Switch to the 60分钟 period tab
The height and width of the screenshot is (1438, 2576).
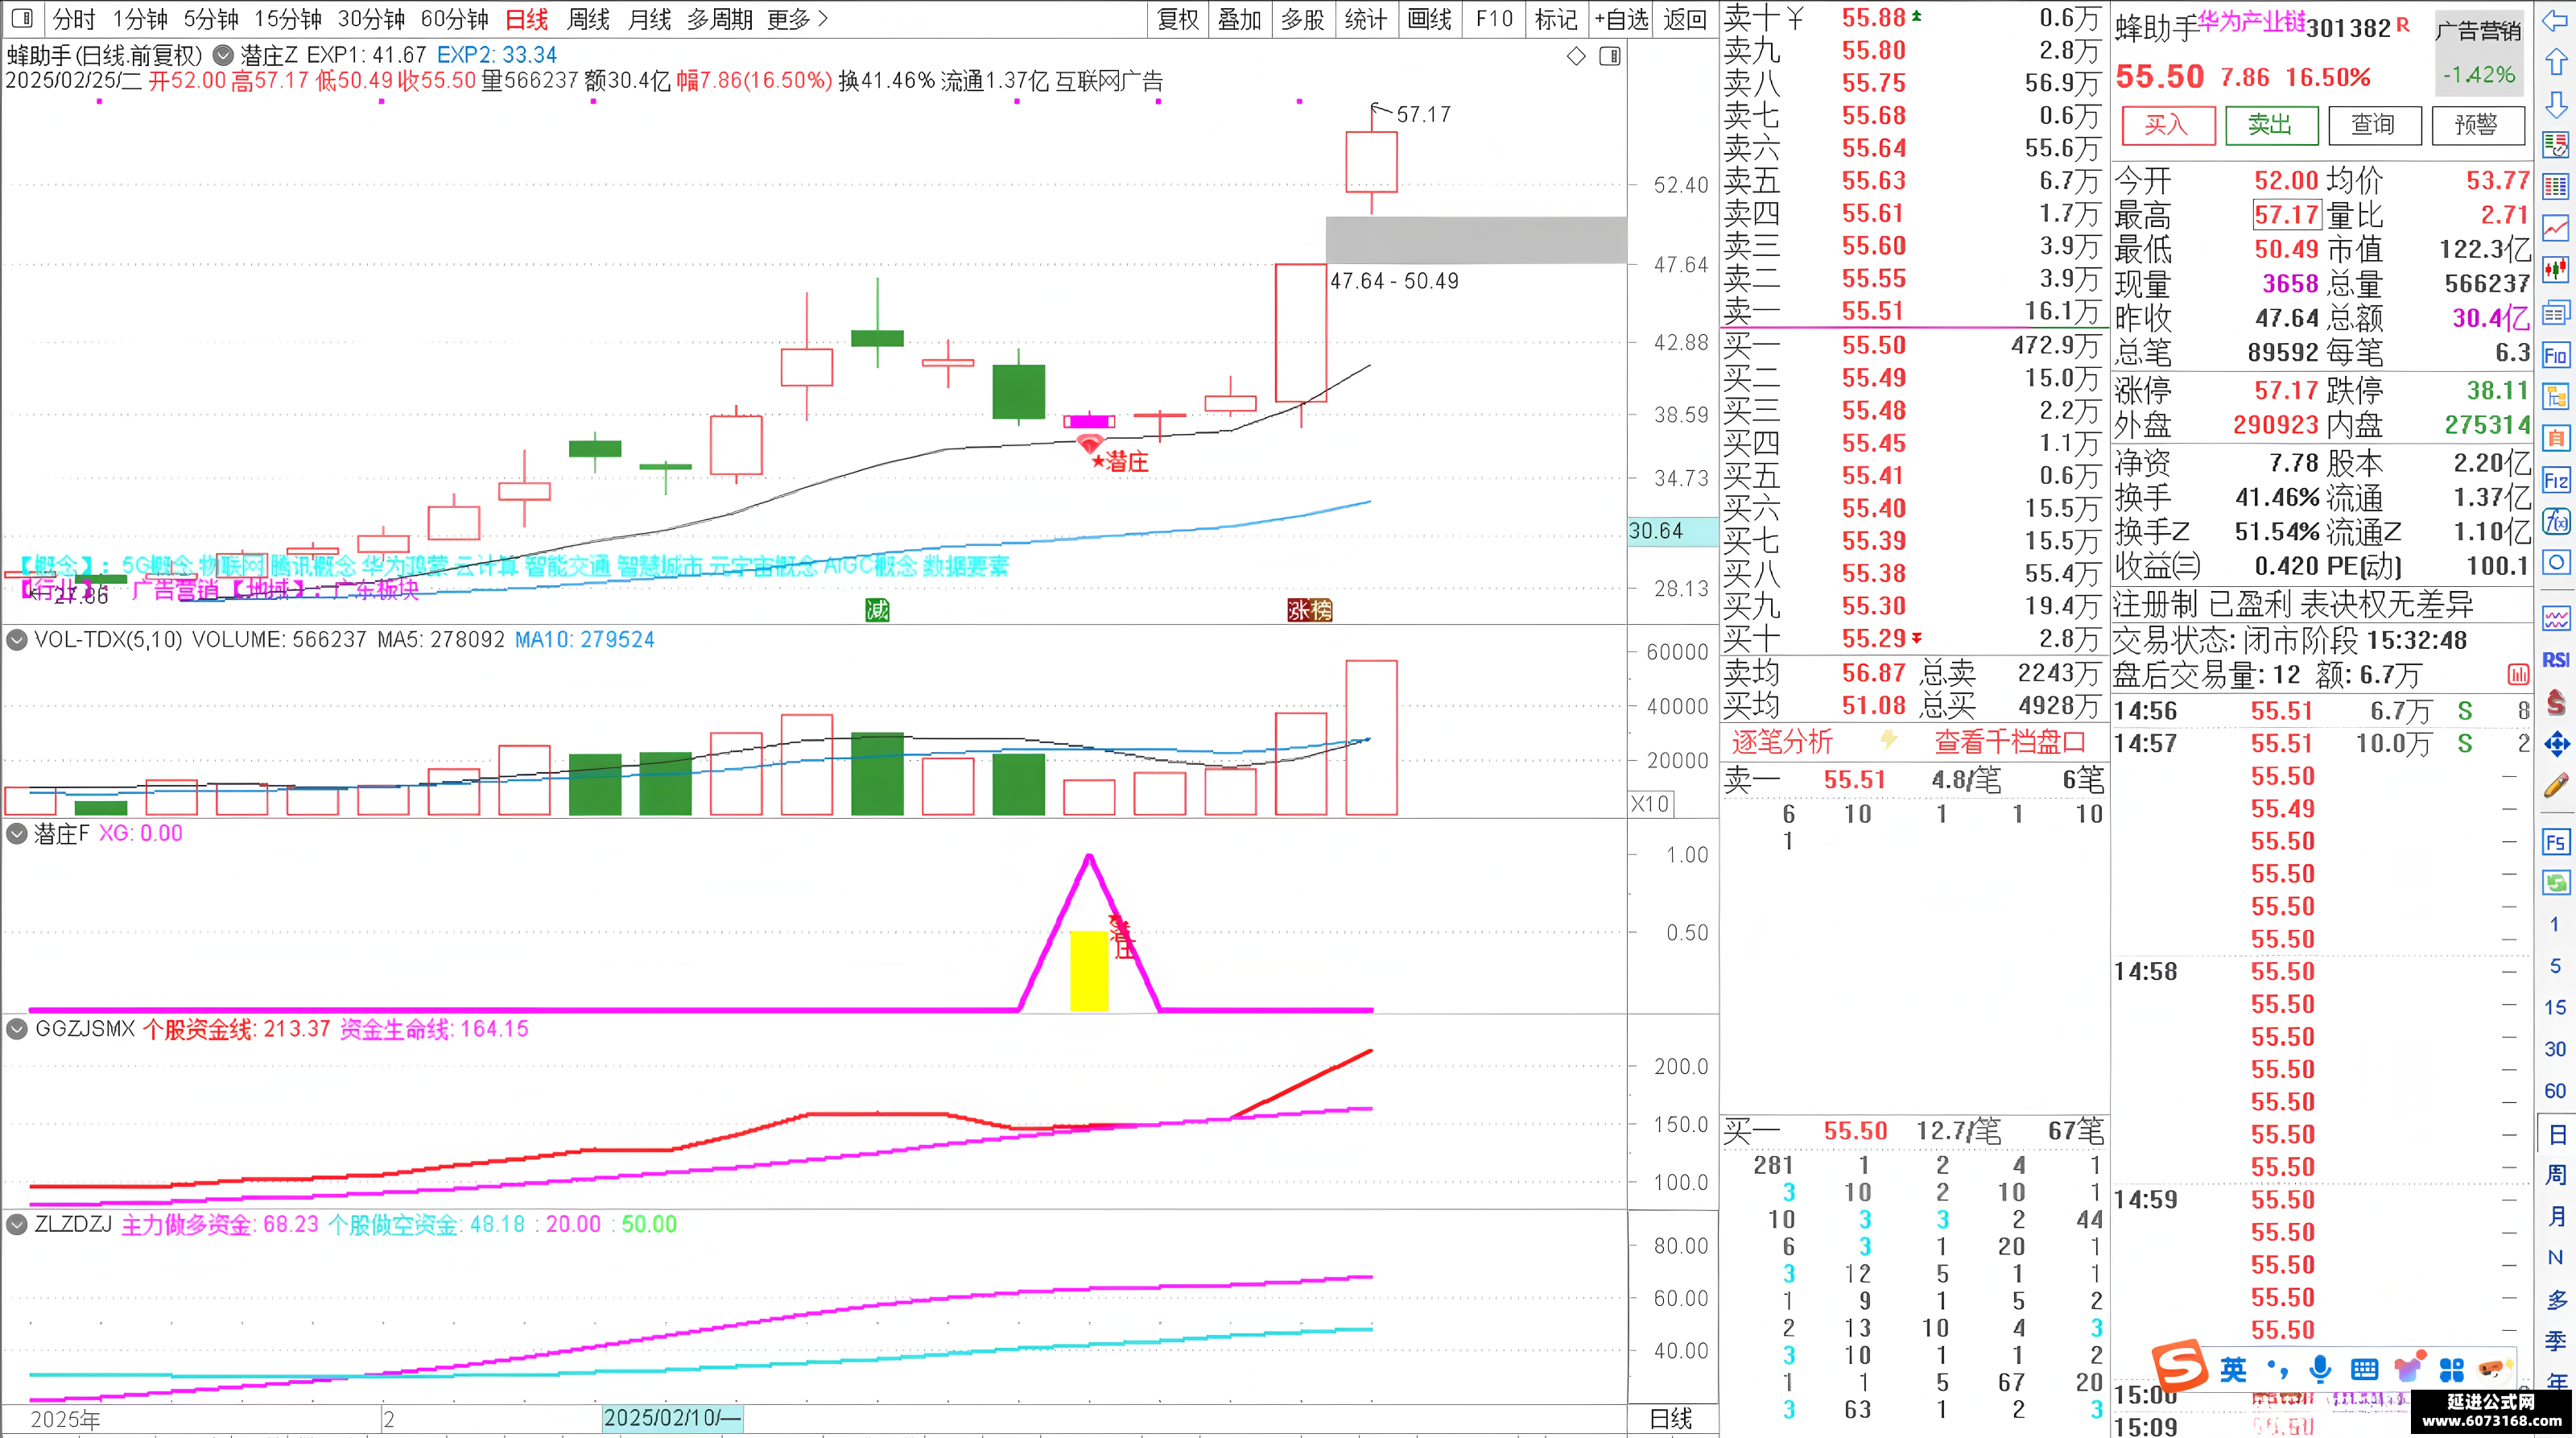pyautogui.click(x=454, y=19)
